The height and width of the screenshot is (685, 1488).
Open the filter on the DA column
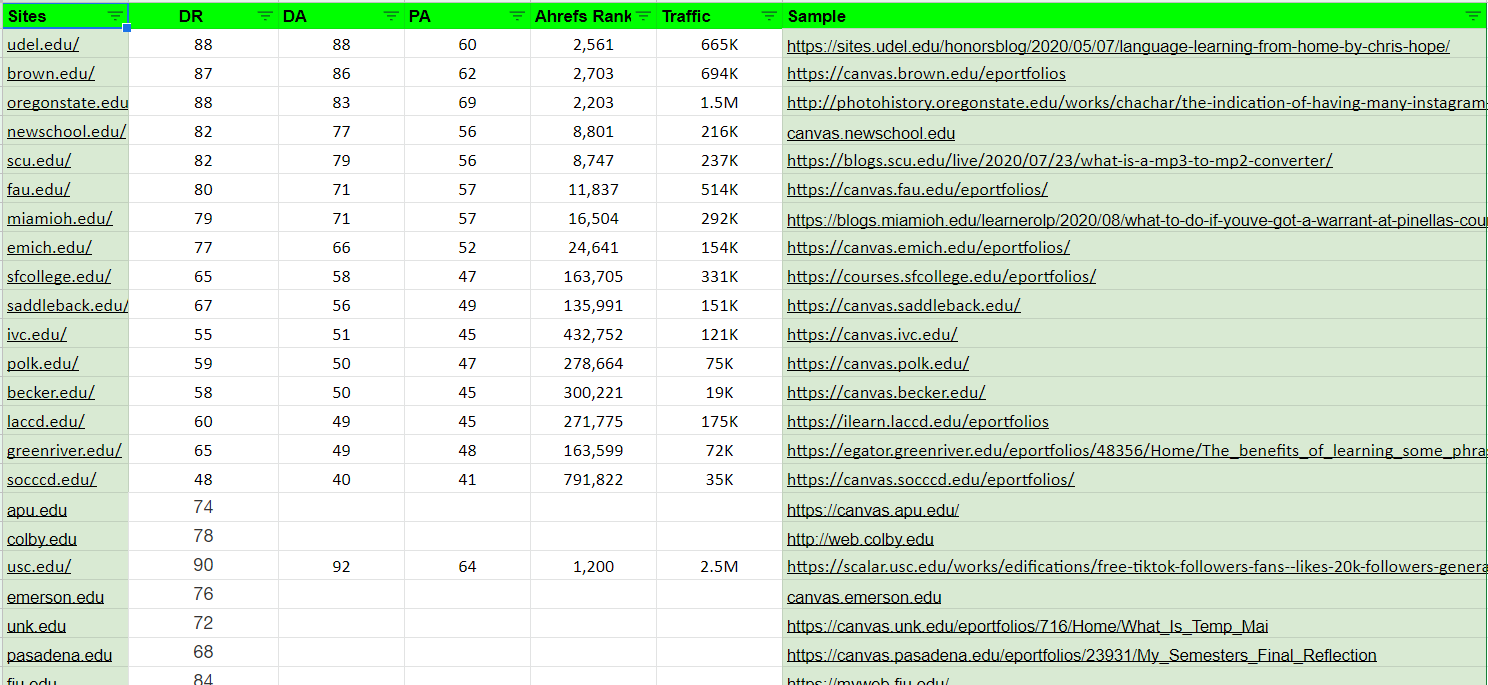coord(391,16)
